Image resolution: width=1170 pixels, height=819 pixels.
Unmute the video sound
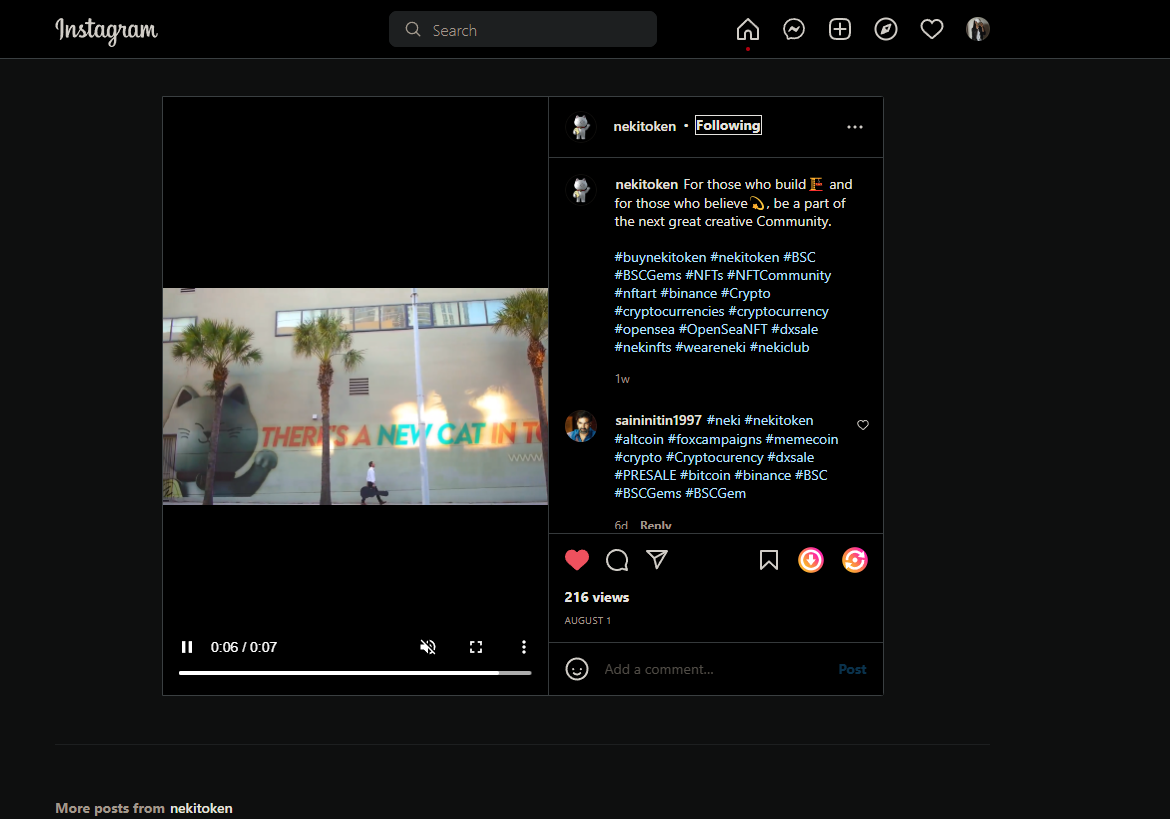pyautogui.click(x=428, y=647)
